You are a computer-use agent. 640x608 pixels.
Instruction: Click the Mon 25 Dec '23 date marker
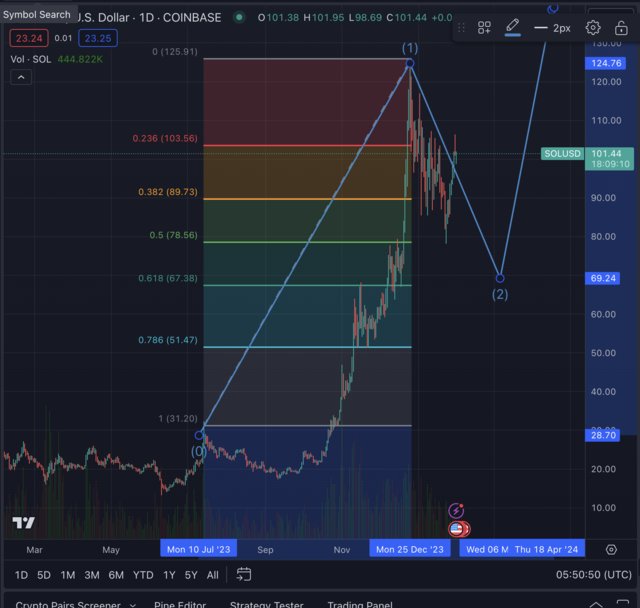[x=409, y=549]
